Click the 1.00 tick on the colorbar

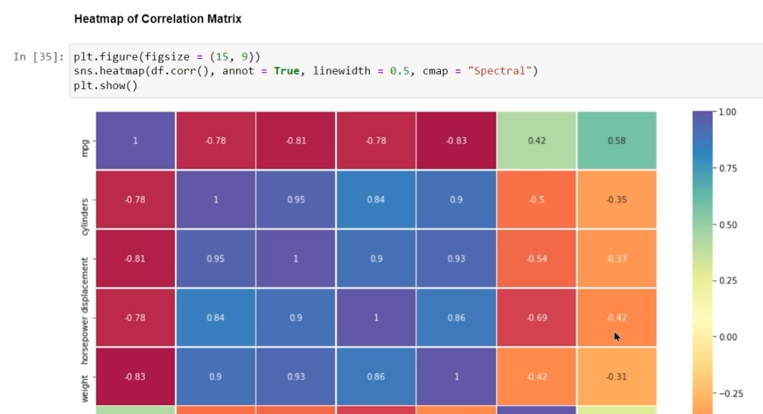pyautogui.click(x=726, y=112)
